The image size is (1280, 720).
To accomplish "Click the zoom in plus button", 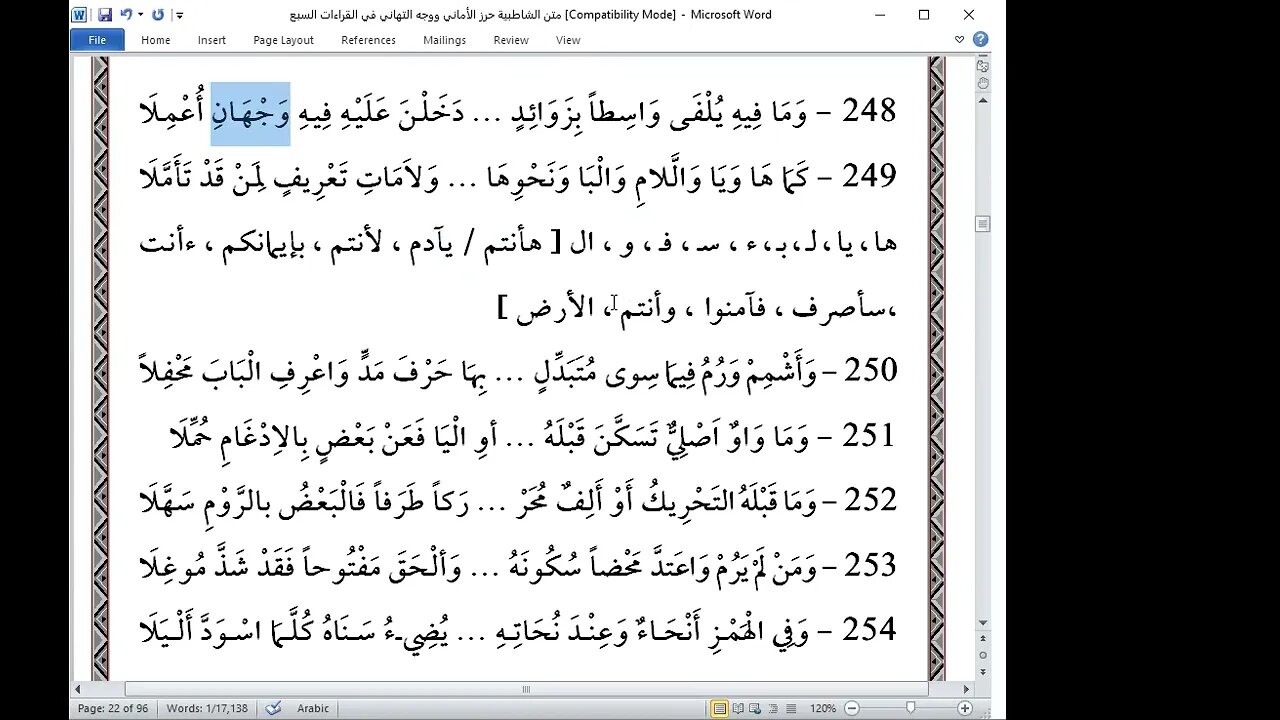I will (965, 708).
